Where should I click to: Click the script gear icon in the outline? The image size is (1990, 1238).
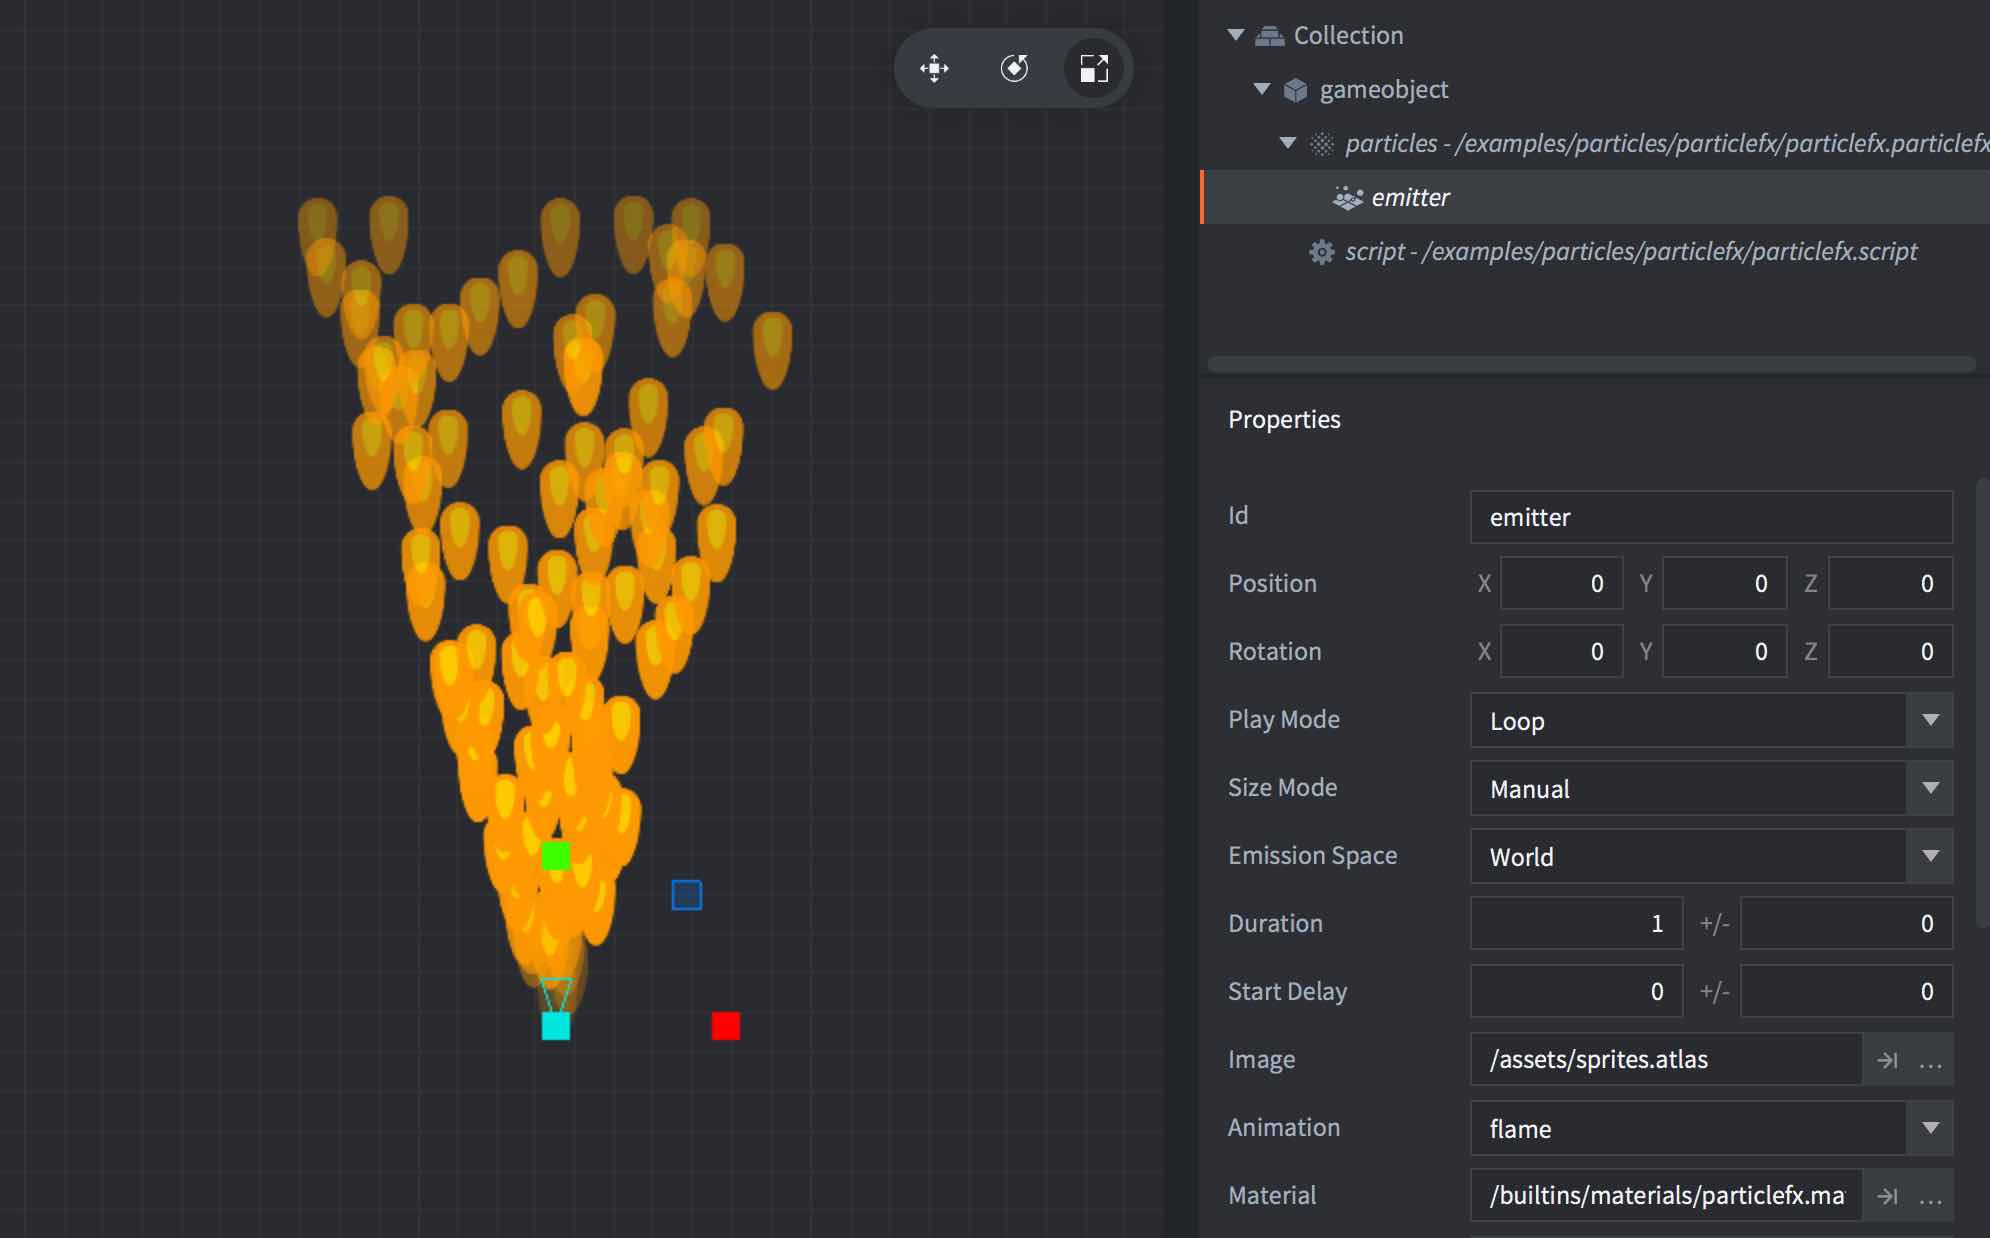[1321, 251]
